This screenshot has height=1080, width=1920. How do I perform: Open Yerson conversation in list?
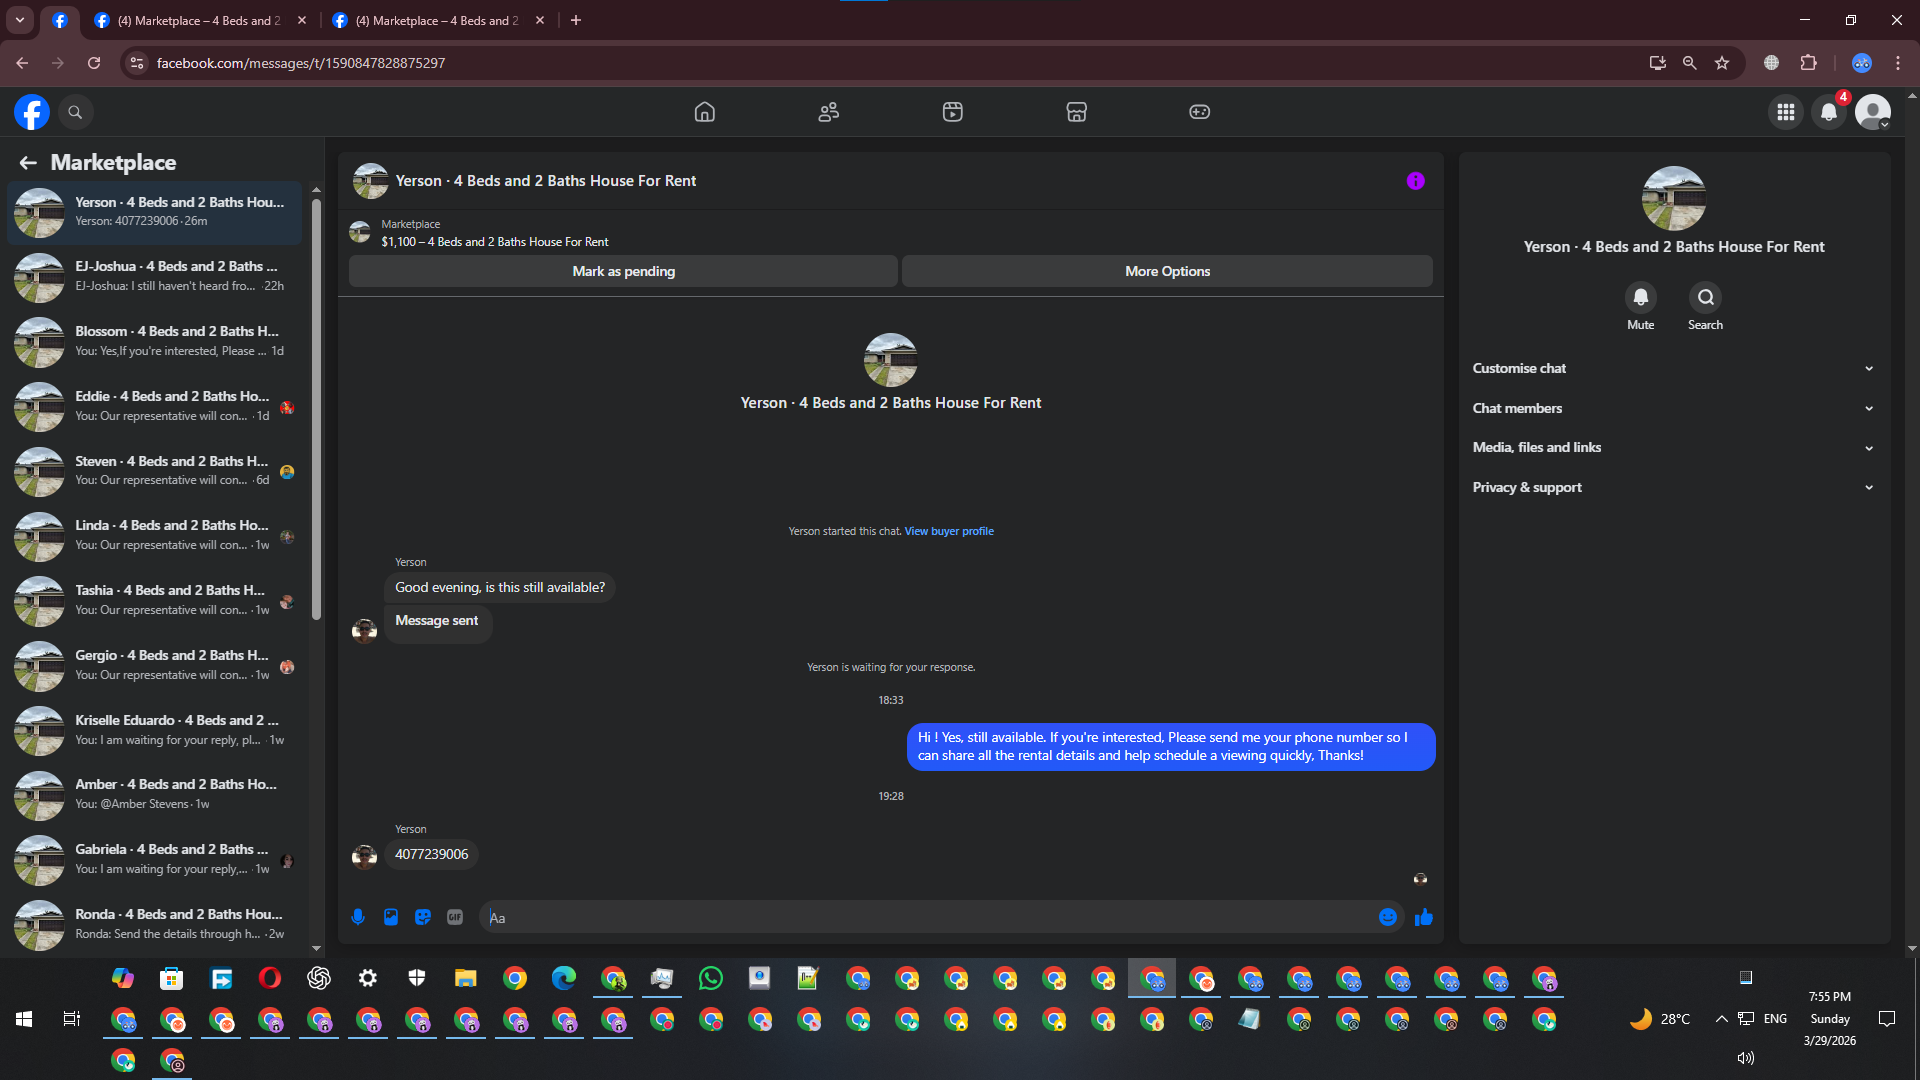[155, 212]
